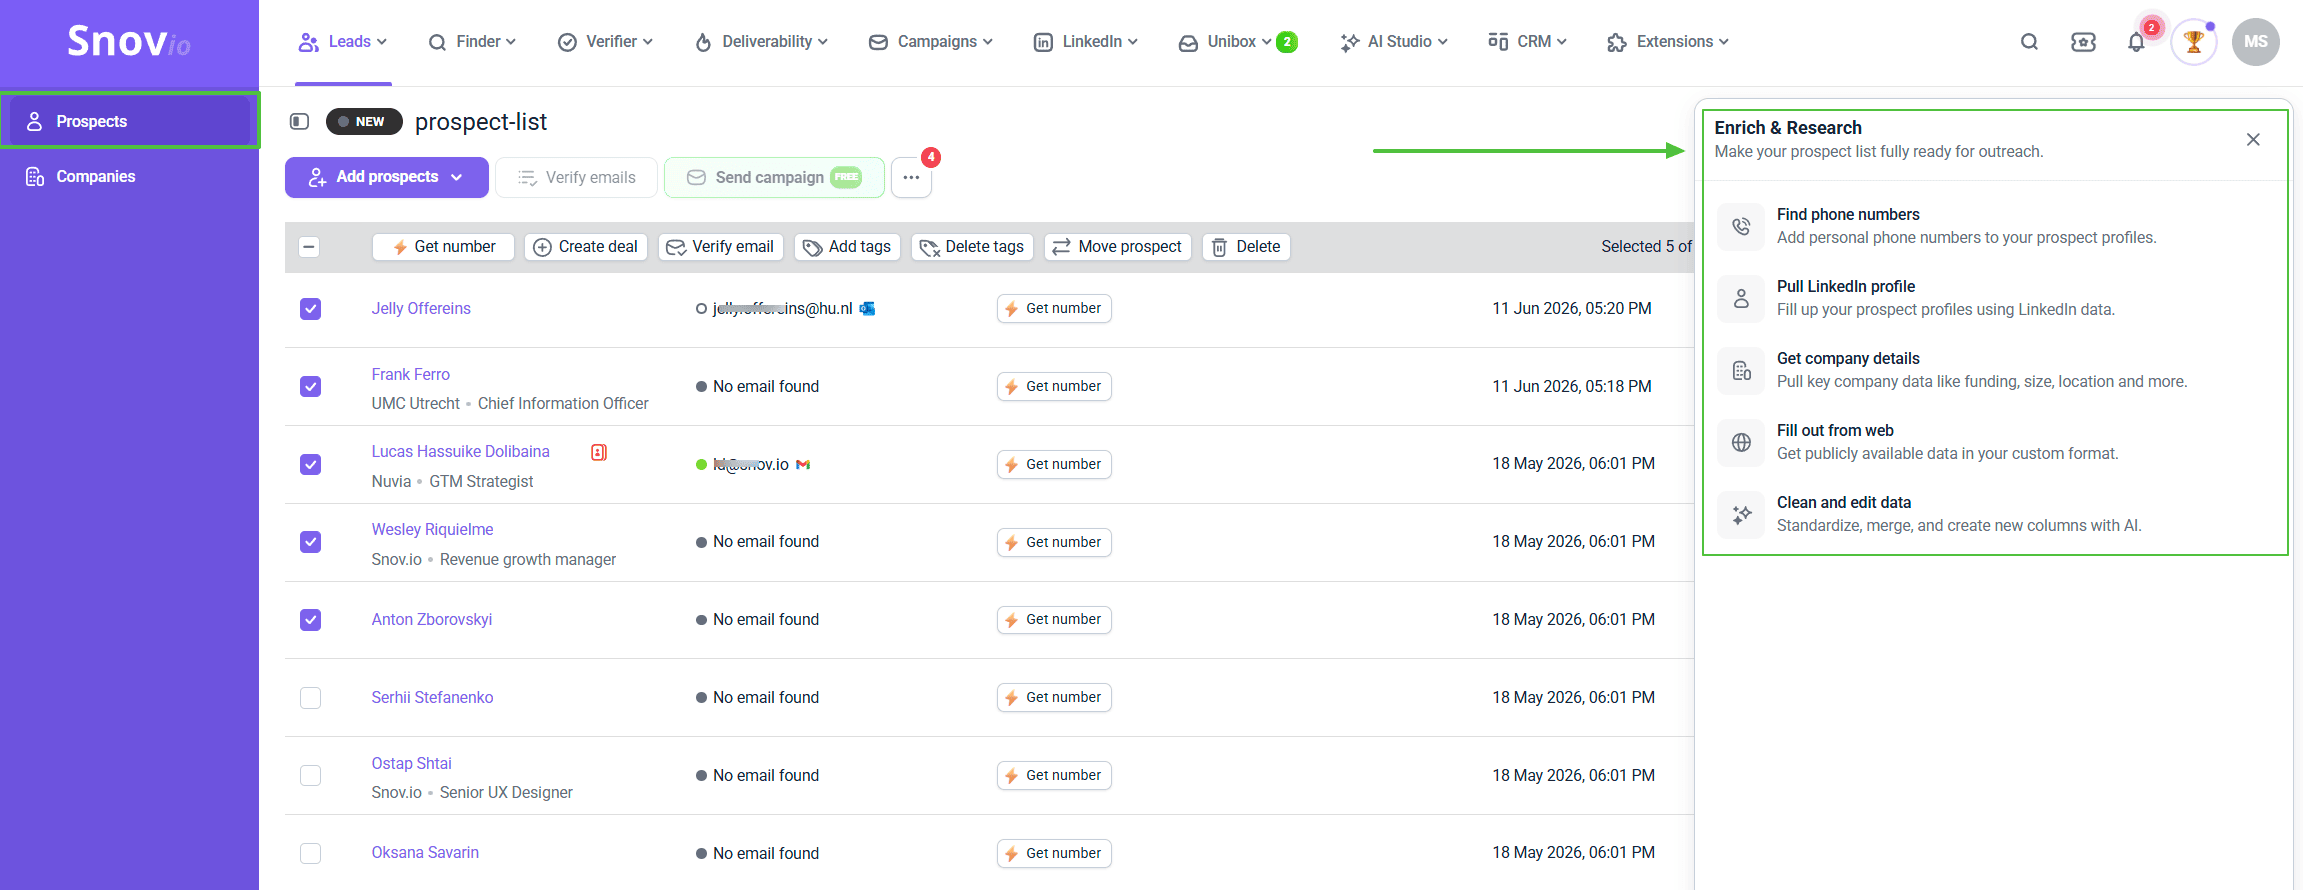2303x890 pixels.
Task: Click the Gmail icon next to Lucas's email
Action: (803, 465)
